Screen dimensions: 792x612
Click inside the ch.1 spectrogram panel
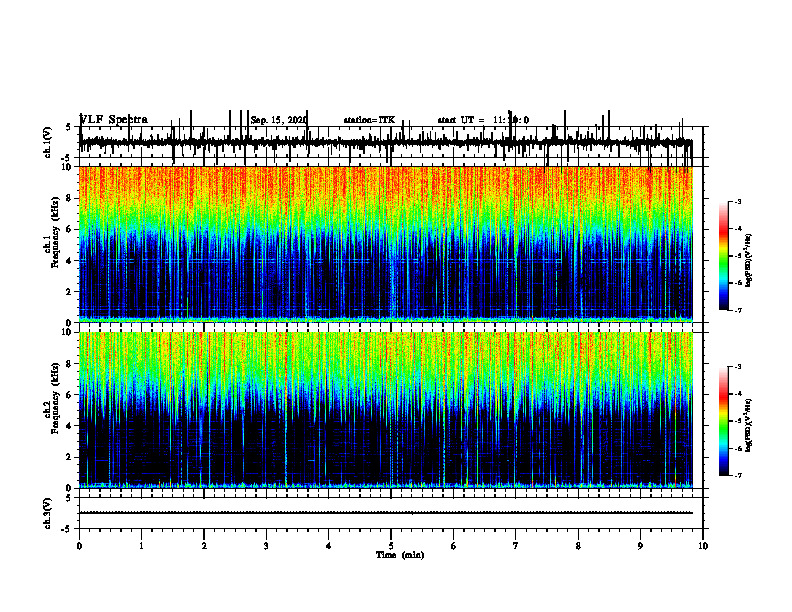click(x=385, y=244)
